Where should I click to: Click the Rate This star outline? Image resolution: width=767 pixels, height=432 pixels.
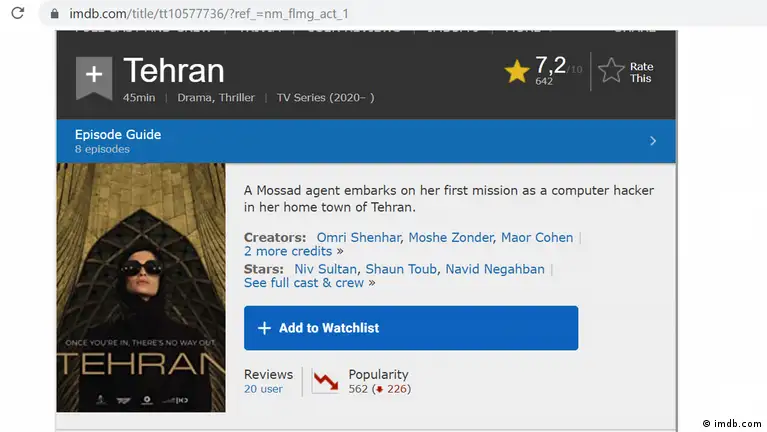click(x=611, y=71)
